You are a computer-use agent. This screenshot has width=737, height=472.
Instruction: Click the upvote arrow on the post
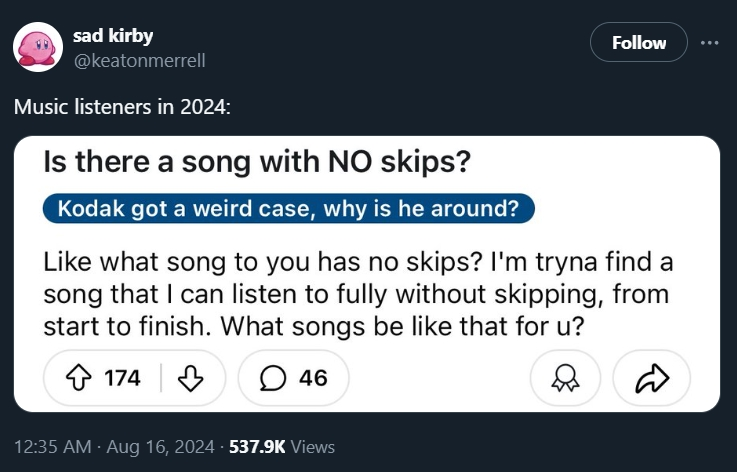pos(80,378)
